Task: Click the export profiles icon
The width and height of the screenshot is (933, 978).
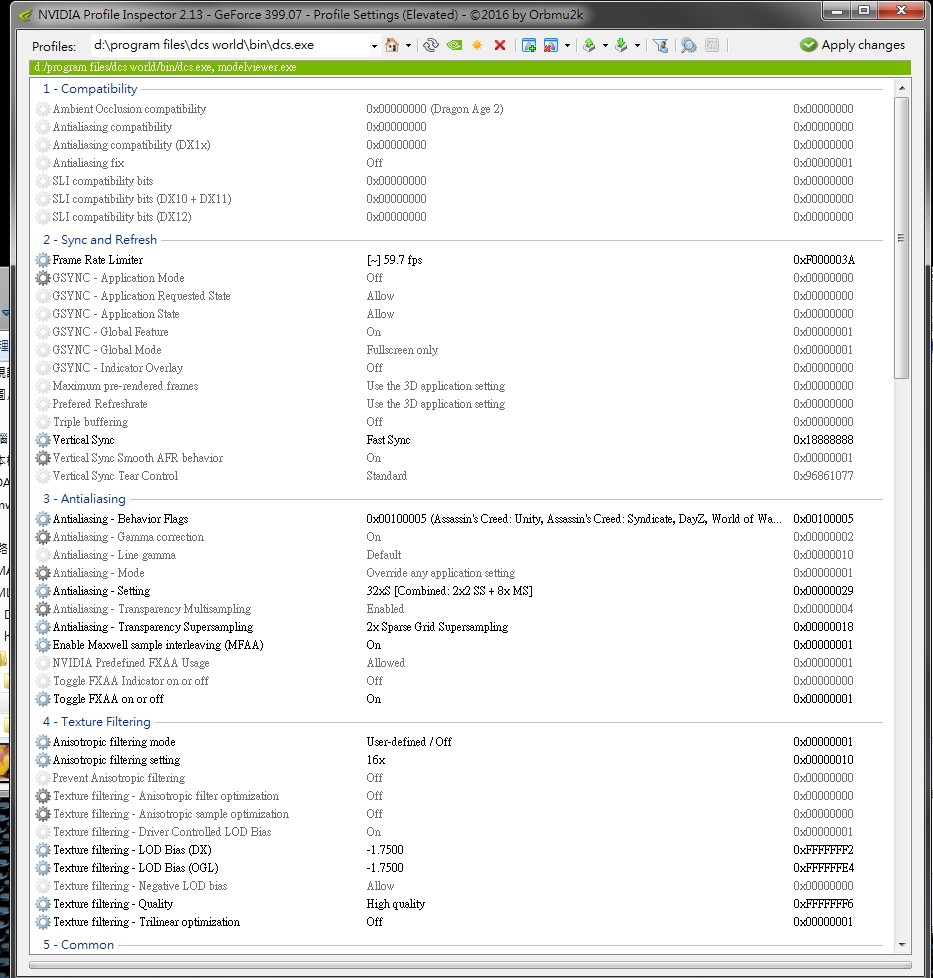Action: click(x=589, y=45)
